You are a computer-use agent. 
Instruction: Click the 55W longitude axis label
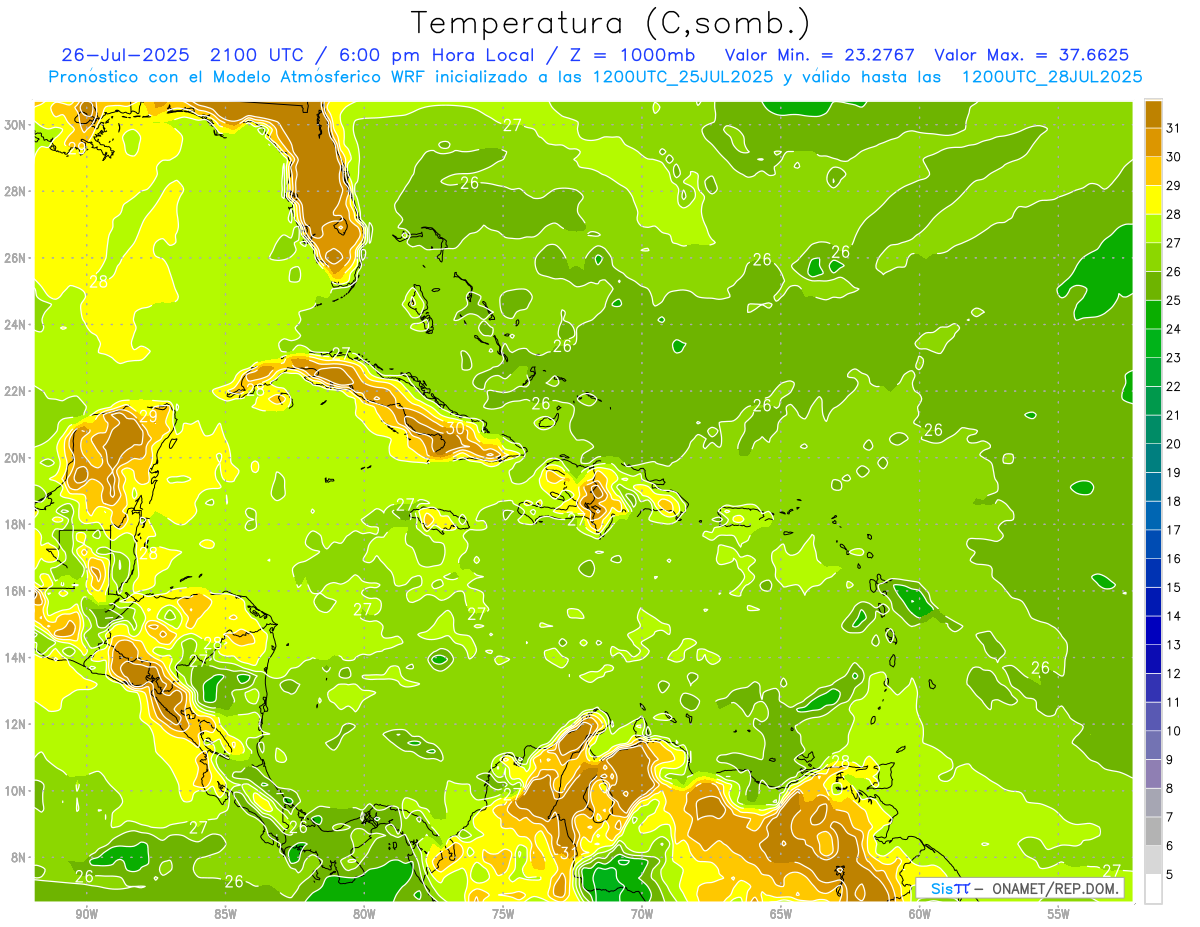pyautogui.click(x=1059, y=914)
